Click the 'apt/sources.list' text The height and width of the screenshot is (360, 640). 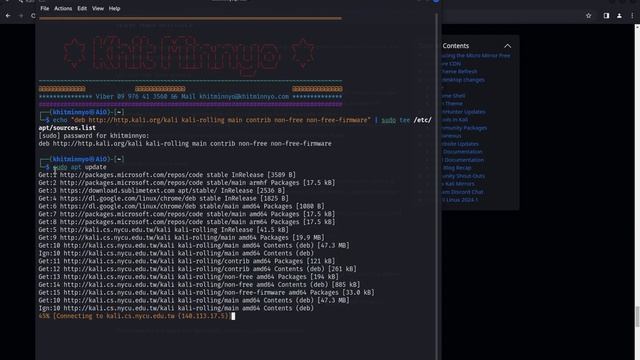(67, 128)
